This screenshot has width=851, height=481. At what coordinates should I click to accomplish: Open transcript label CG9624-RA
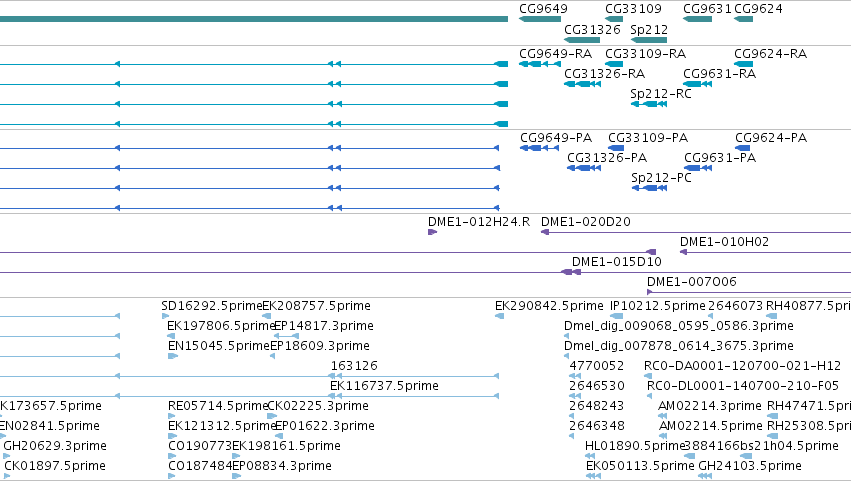[770, 53]
